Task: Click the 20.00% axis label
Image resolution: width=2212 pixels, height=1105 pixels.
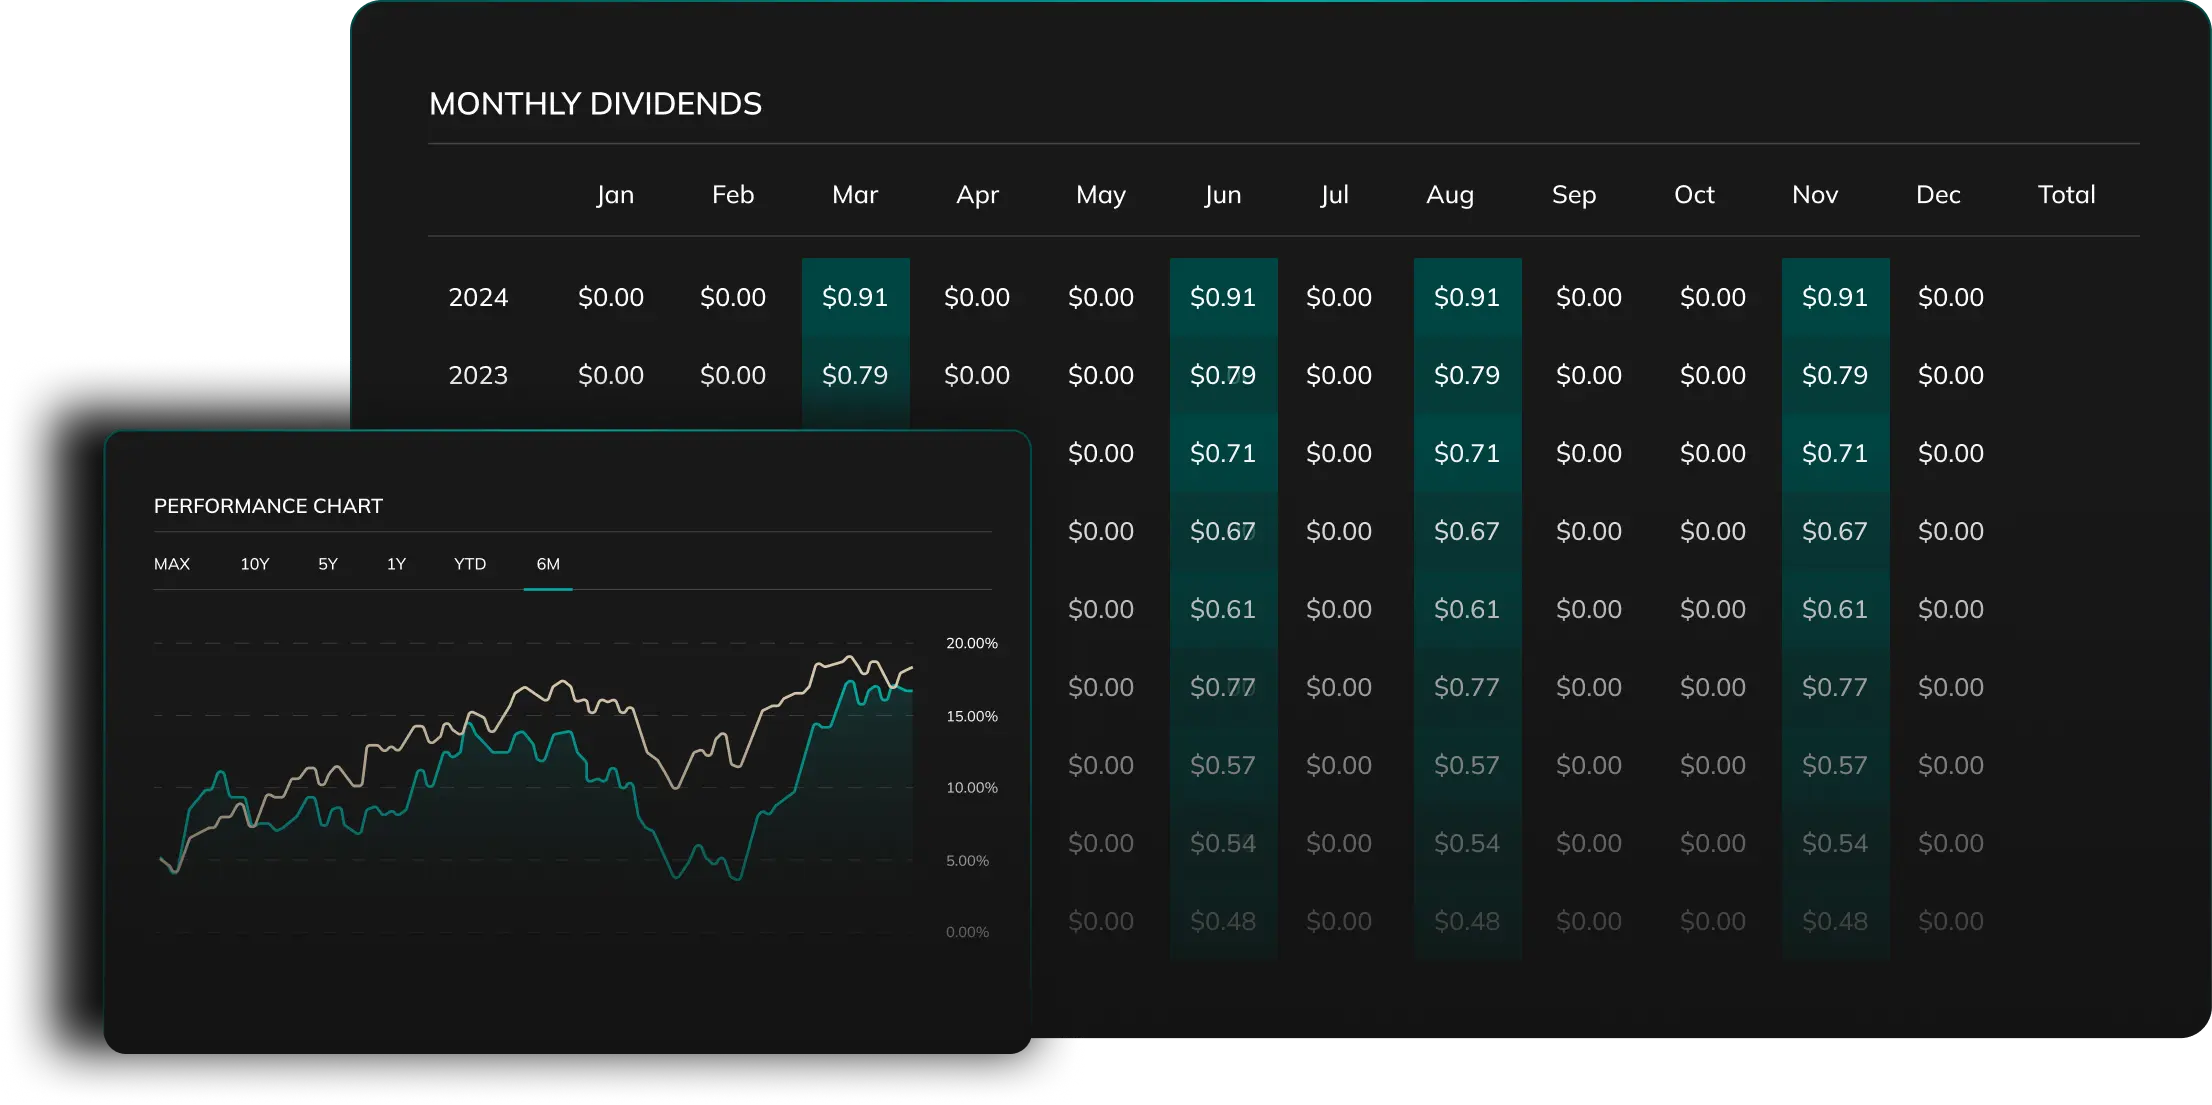Action: pos(972,643)
